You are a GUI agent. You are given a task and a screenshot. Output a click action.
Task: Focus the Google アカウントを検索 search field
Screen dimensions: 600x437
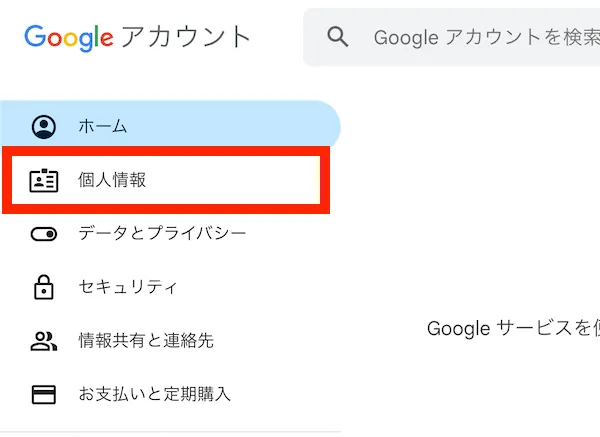pyautogui.click(x=480, y=38)
